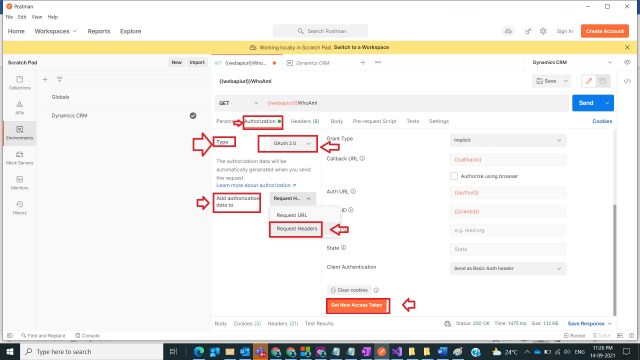Open the Environments sidebar panel
The height and width of the screenshot is (360, 640).
19,133
